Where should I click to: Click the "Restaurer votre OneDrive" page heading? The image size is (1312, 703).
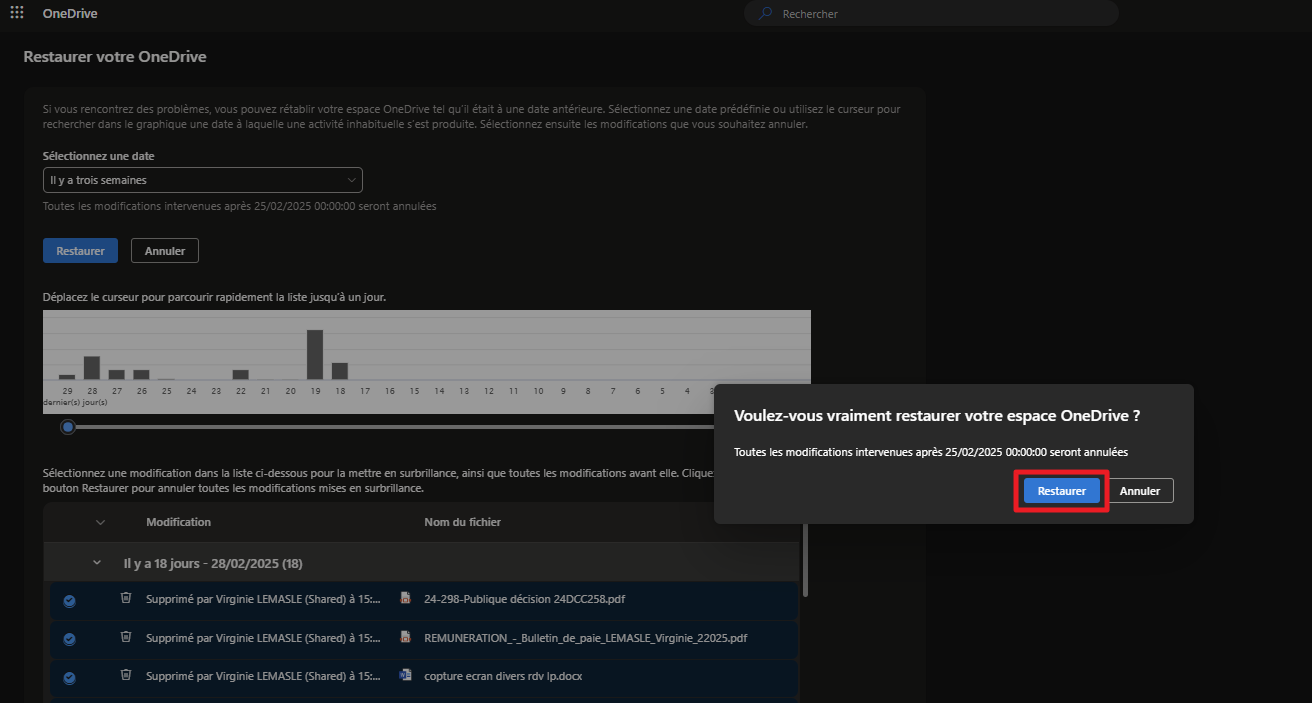pos(115,57)
